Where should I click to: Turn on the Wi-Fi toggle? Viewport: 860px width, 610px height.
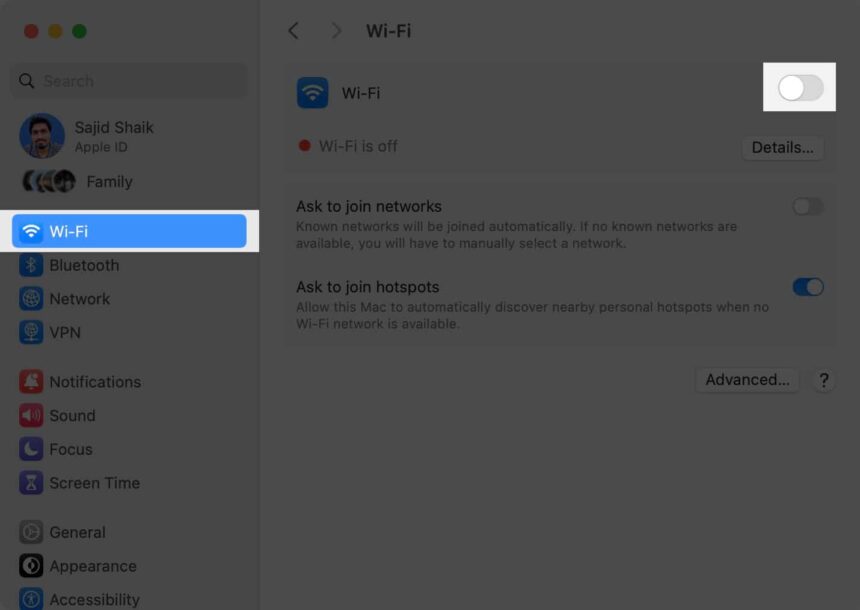pyautogui.click(x=799, y=87)
